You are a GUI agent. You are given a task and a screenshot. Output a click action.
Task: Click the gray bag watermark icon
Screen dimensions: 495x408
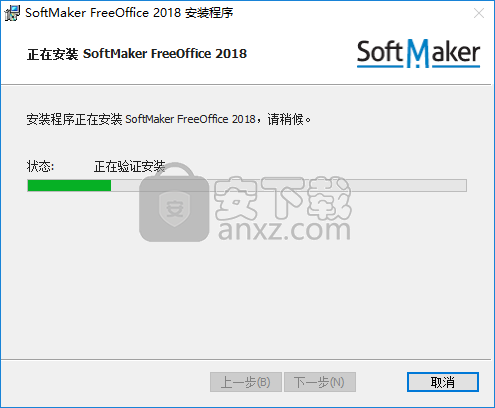[x=174, y=202]
